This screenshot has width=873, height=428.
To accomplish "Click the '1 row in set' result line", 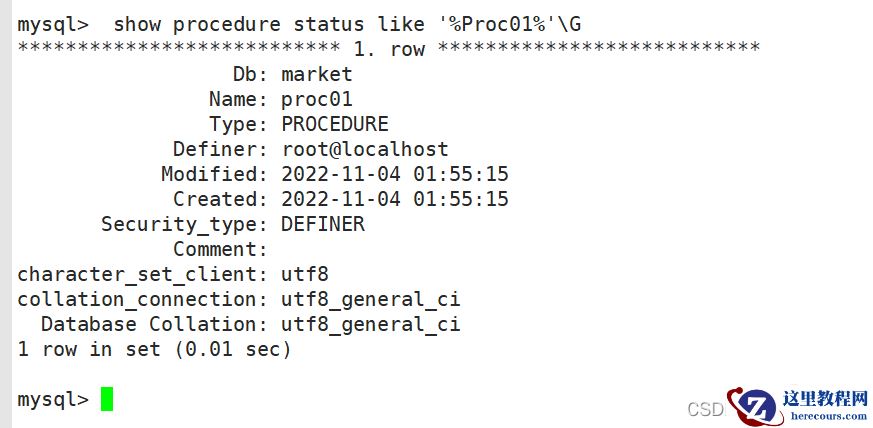I will (x=154, y=349).
